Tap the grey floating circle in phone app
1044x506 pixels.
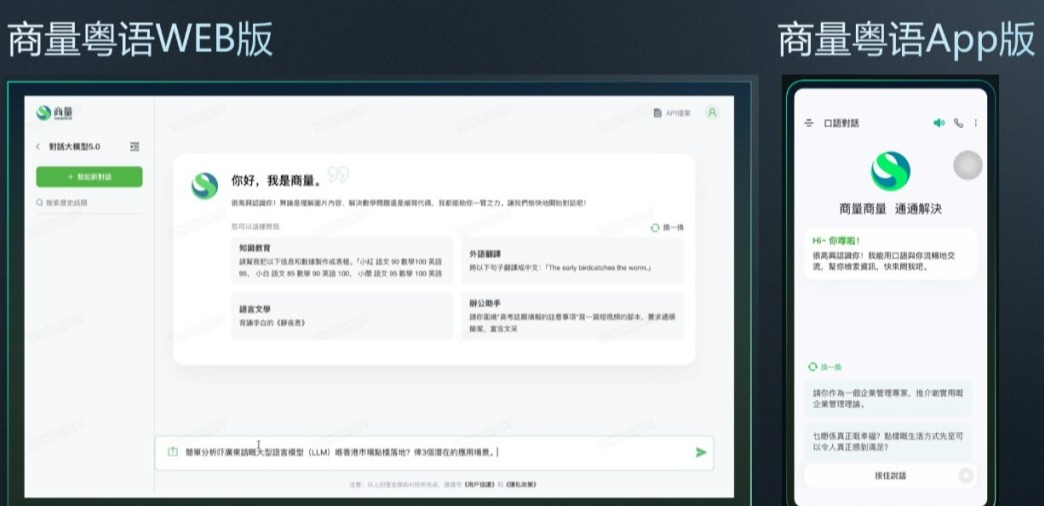tap(968, 165)
